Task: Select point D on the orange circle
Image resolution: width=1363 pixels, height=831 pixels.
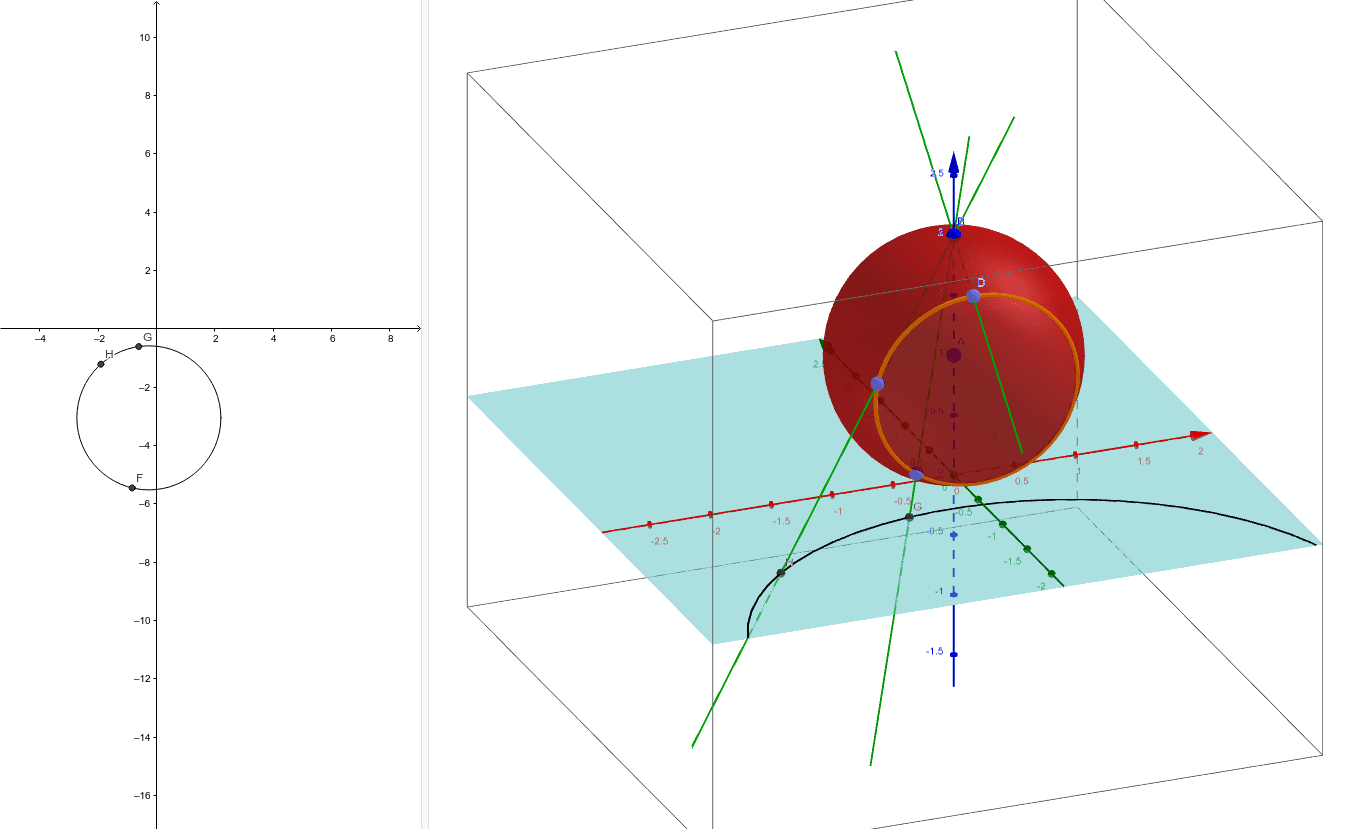Action: pyautogui.click(x=974, y=296)
